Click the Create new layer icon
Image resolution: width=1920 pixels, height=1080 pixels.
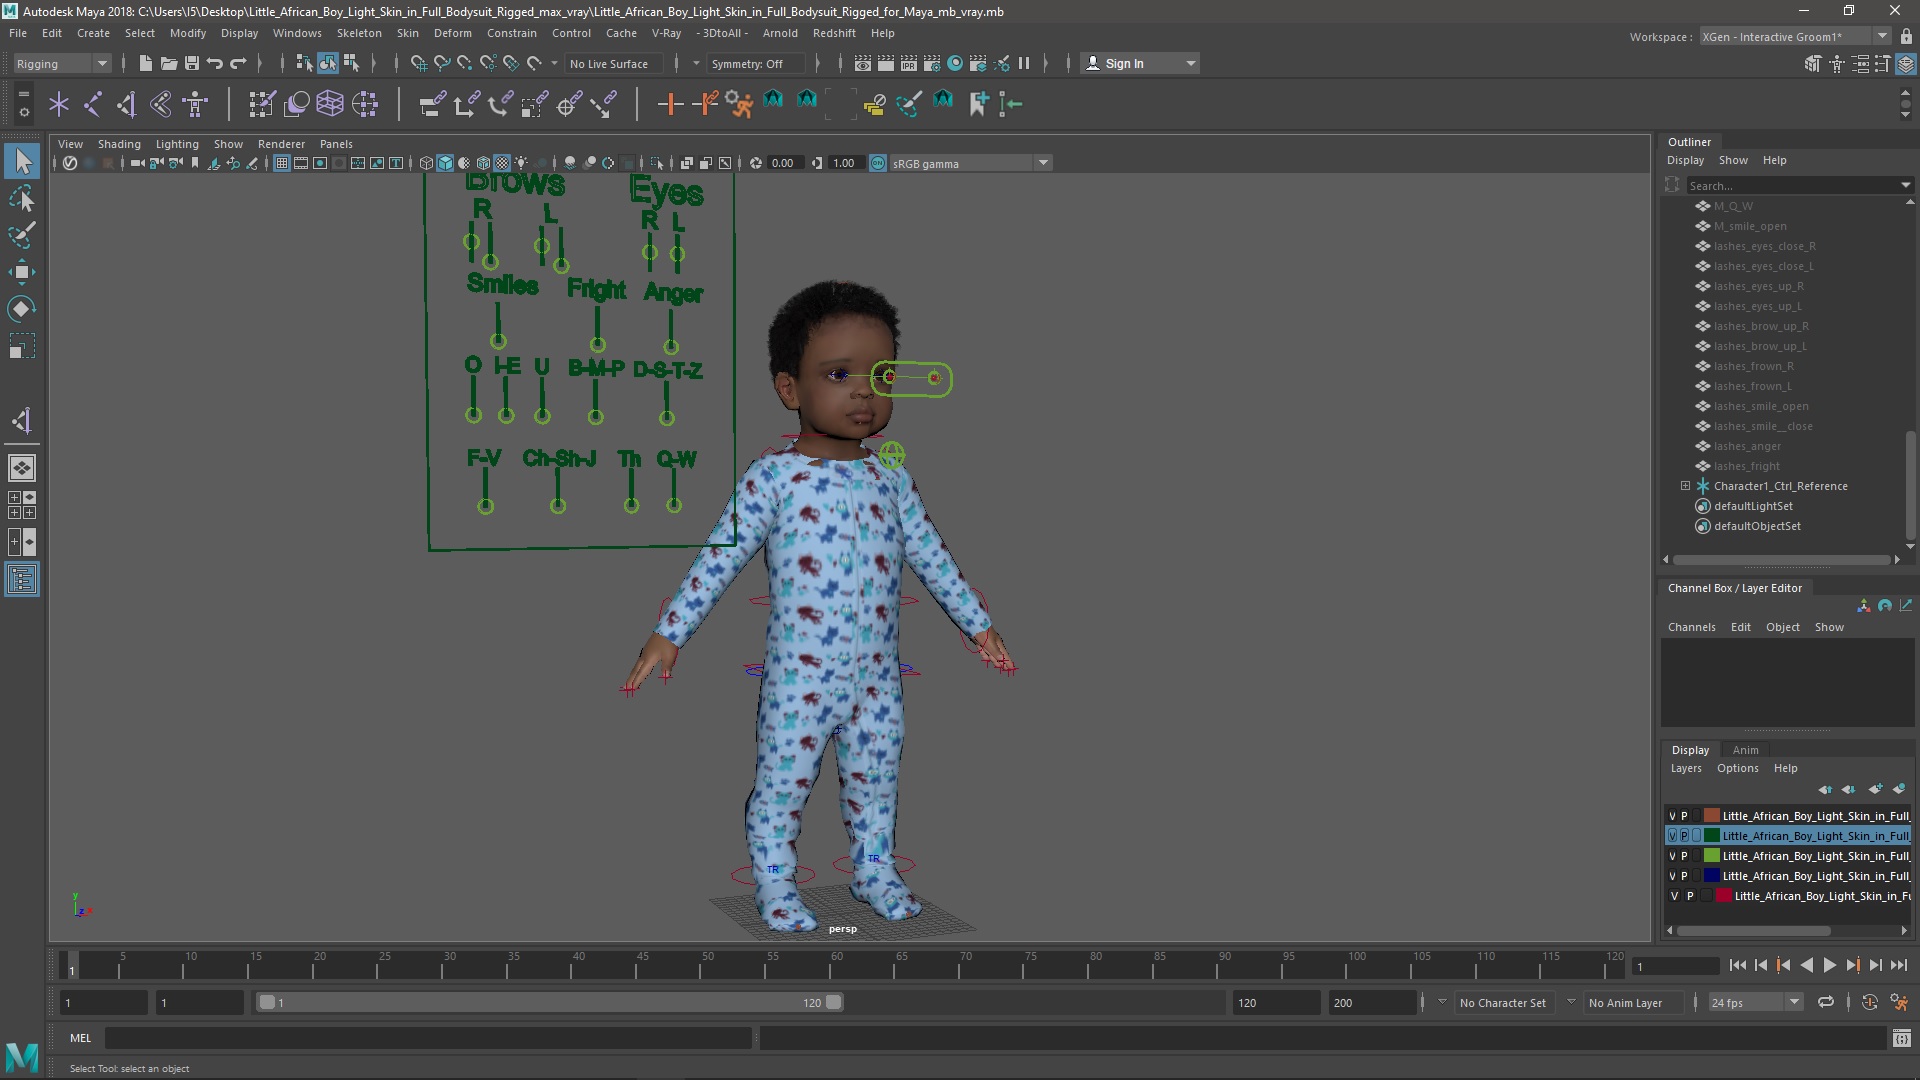[x=1876, y=789]
